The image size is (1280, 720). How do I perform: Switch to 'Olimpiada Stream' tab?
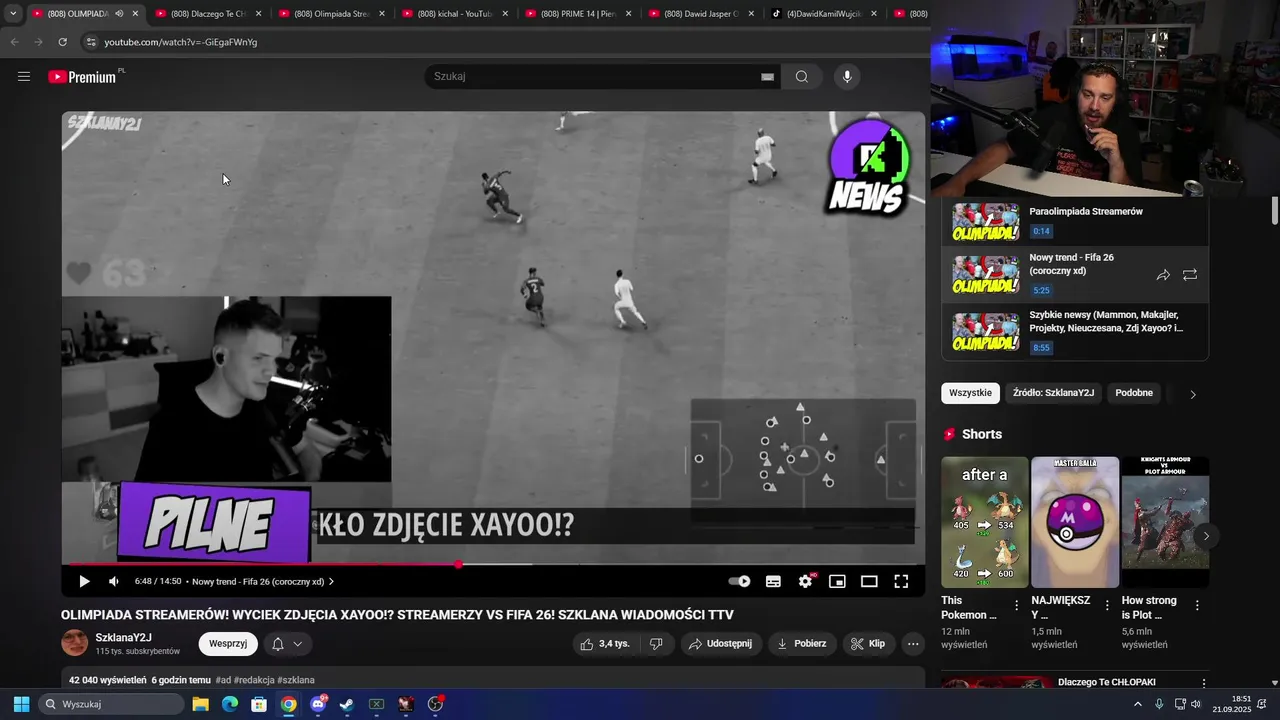(x=331, y=14)
